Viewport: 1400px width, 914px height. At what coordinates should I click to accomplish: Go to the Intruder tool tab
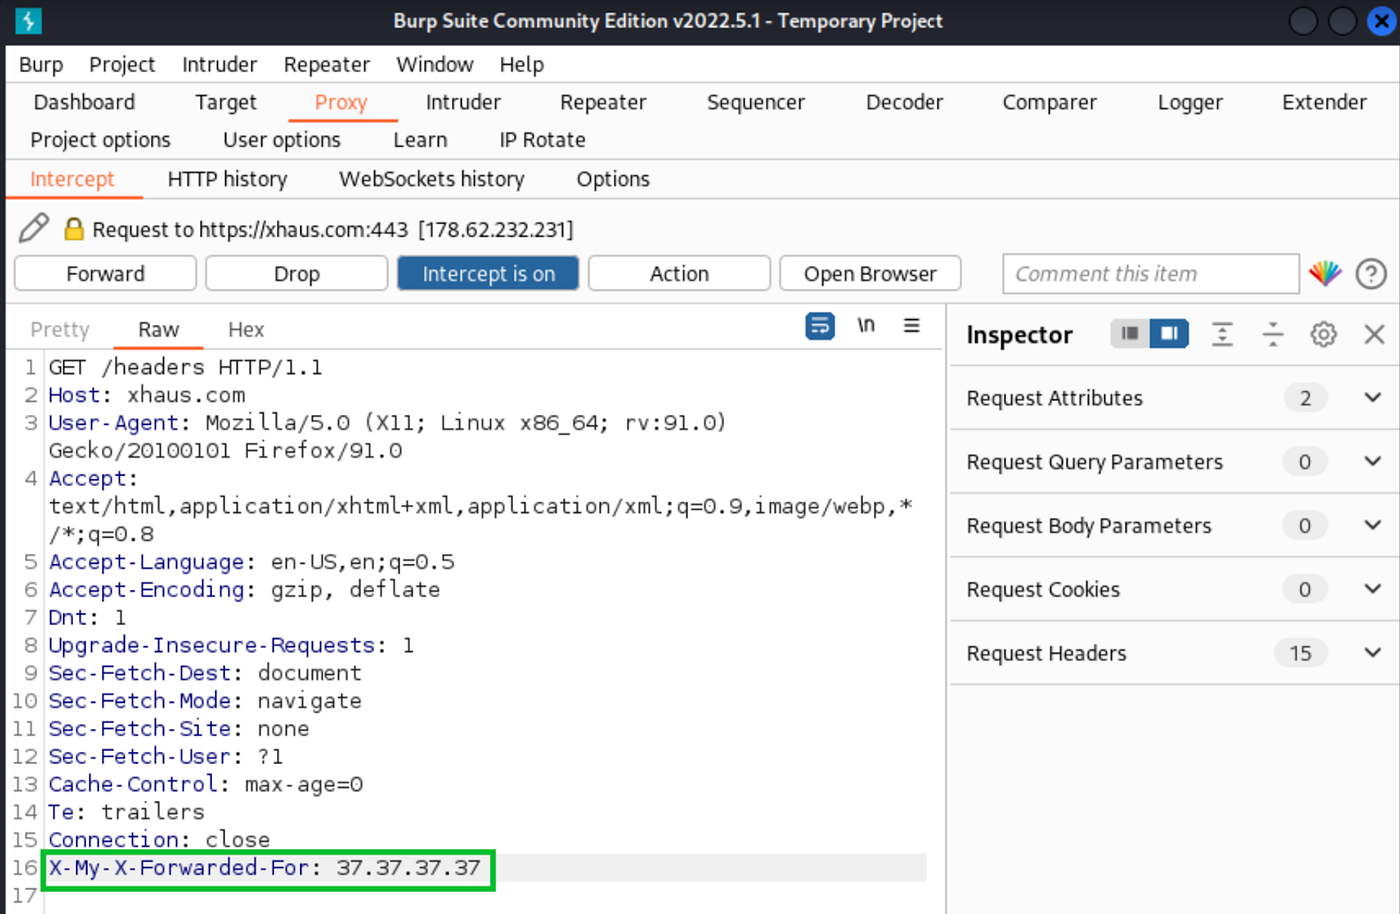pos(463,102)
